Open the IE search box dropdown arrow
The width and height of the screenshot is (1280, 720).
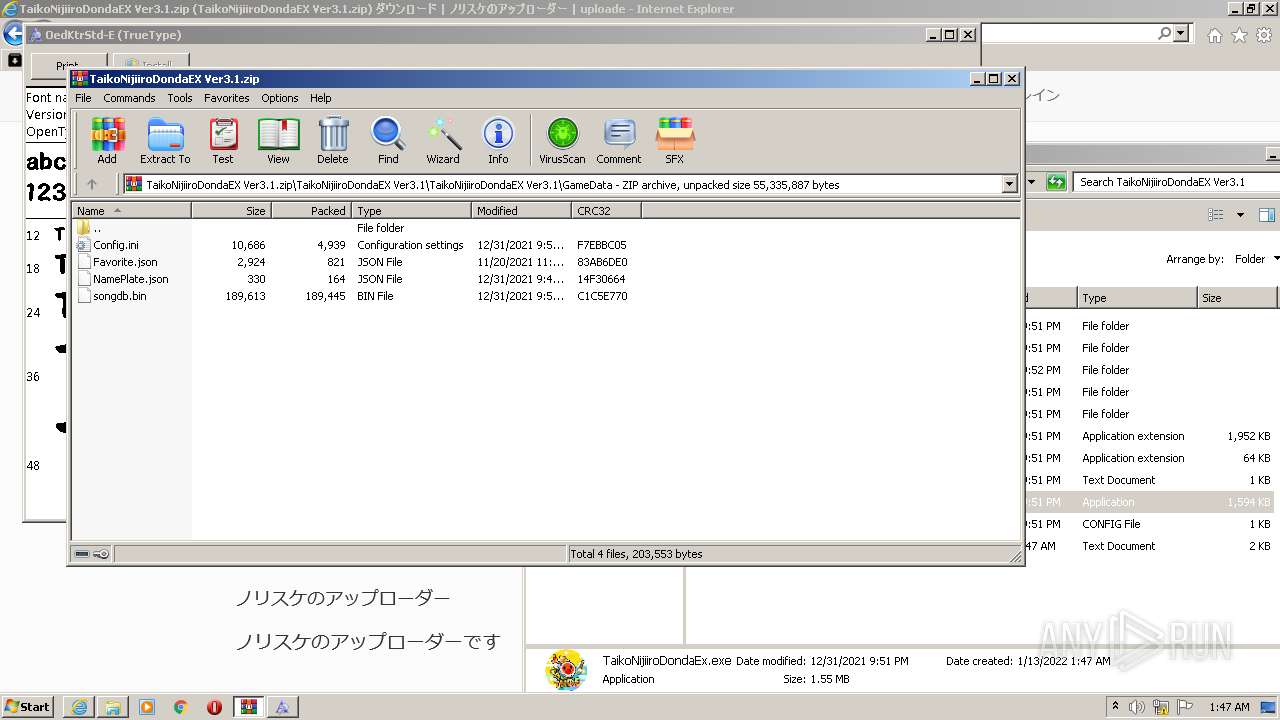1181,33
